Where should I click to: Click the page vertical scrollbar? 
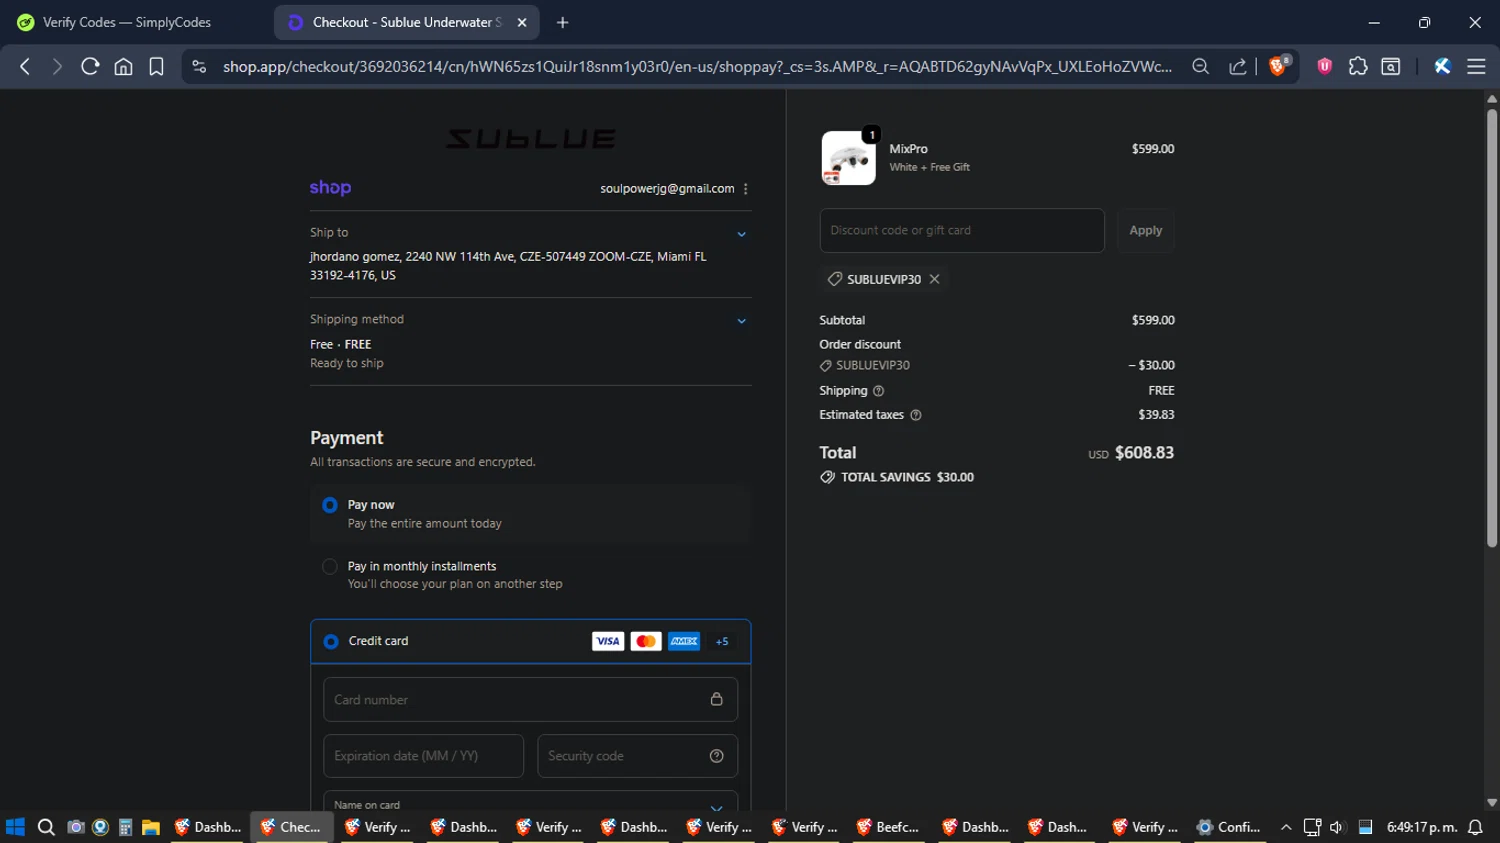(x=1491, y=328)
